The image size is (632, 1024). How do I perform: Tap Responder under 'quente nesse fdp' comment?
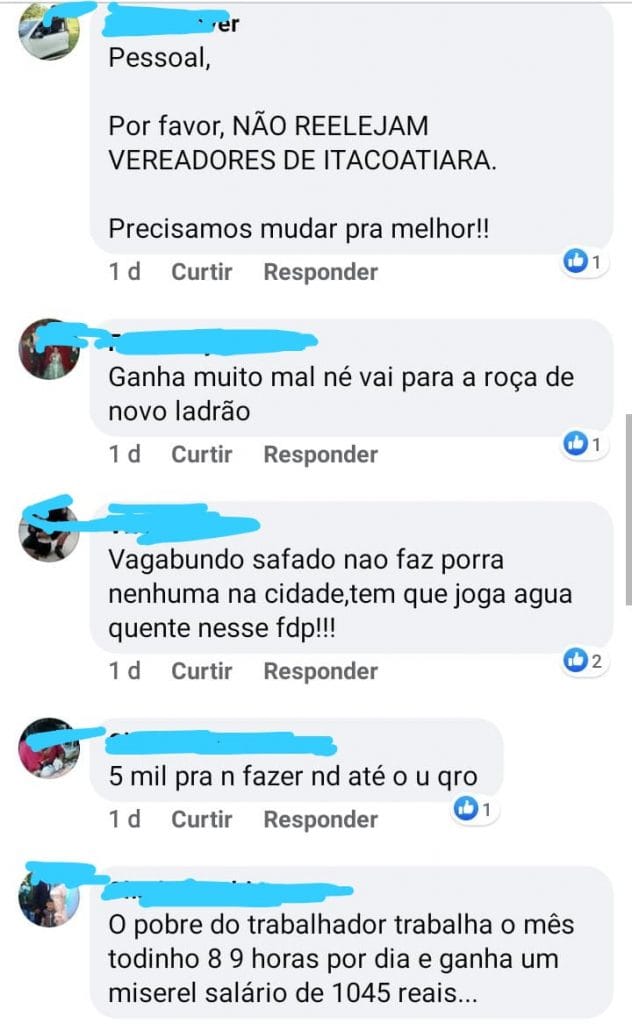321,671
